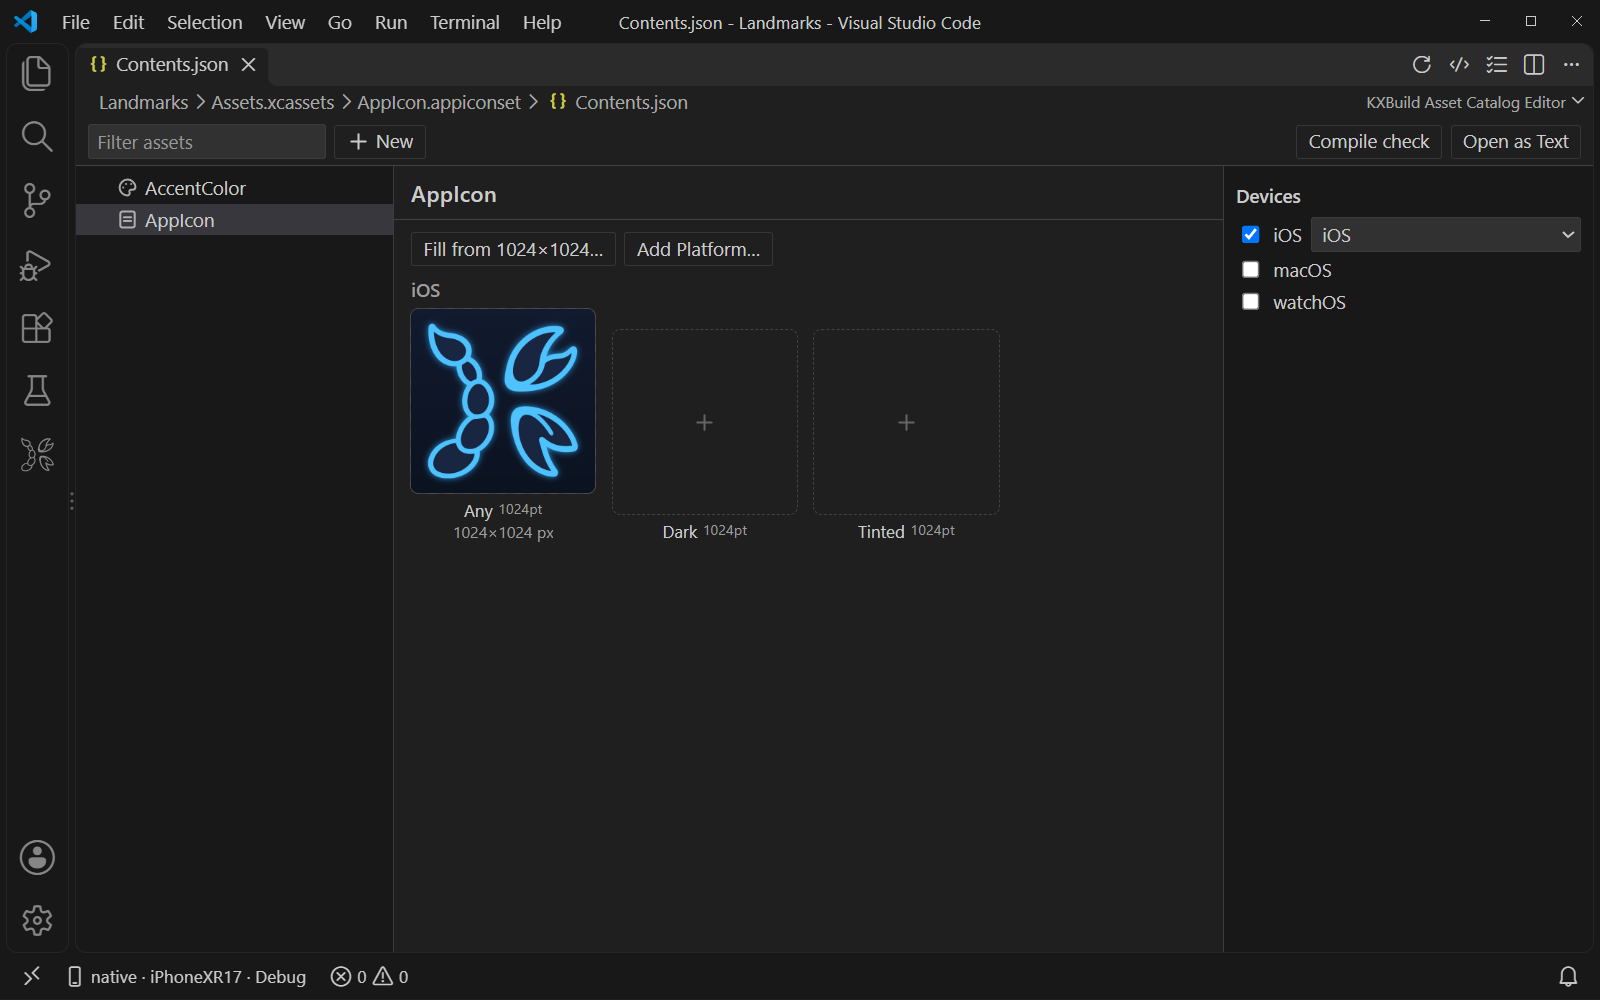Click the Assets.xcassets breadcrumb
Image resolution: width=1600 pixels, height=1000 pixels.
(x=273, y=102)
